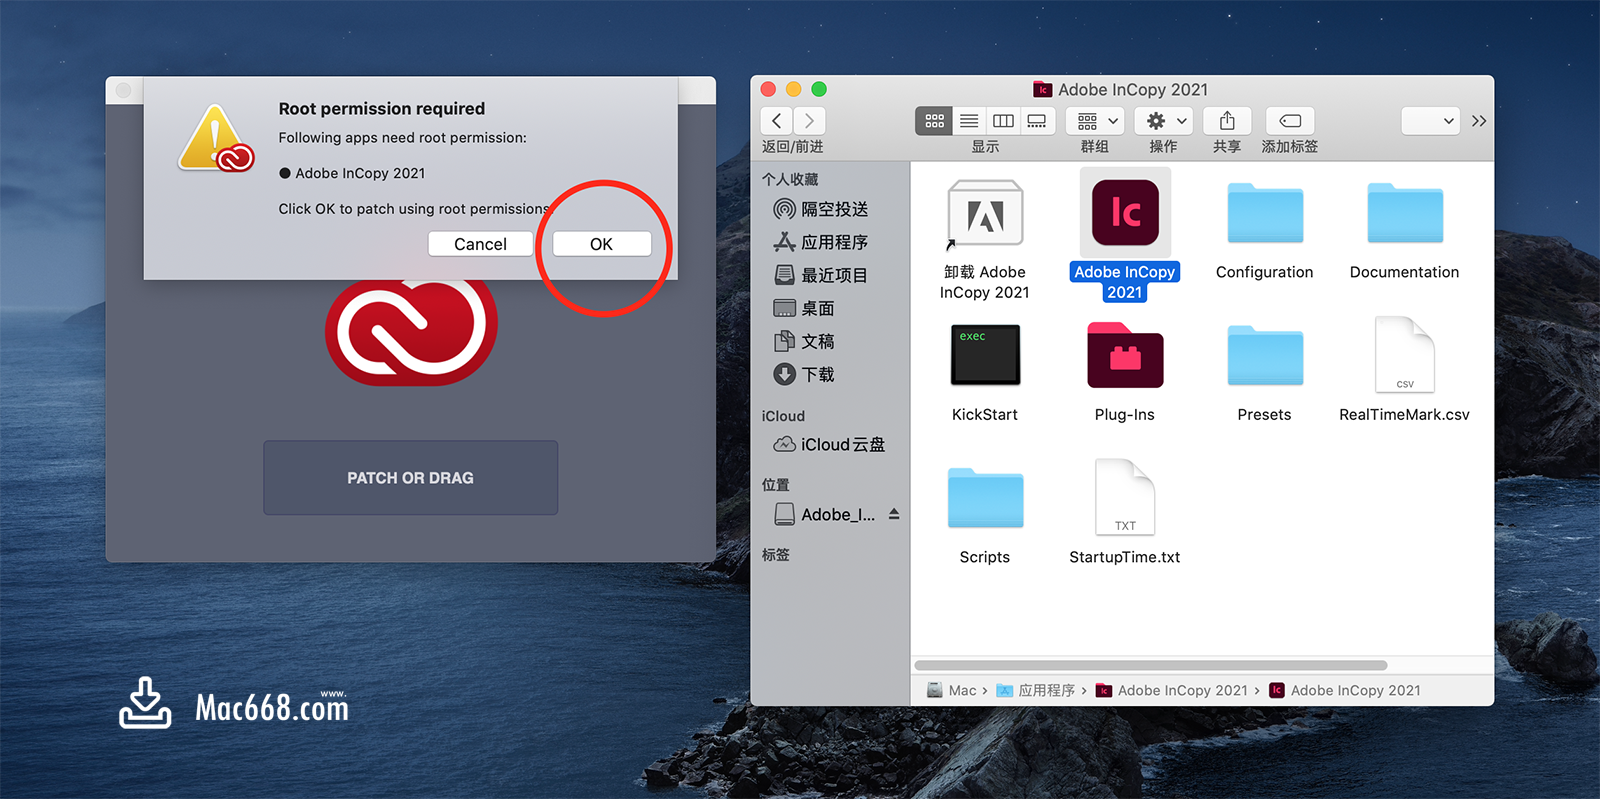Image resolution: width=1600 pixels, height=799 pixels.
Task: Click Adobe InCopy 2021 app in path bar
Action: [1345, 690]
